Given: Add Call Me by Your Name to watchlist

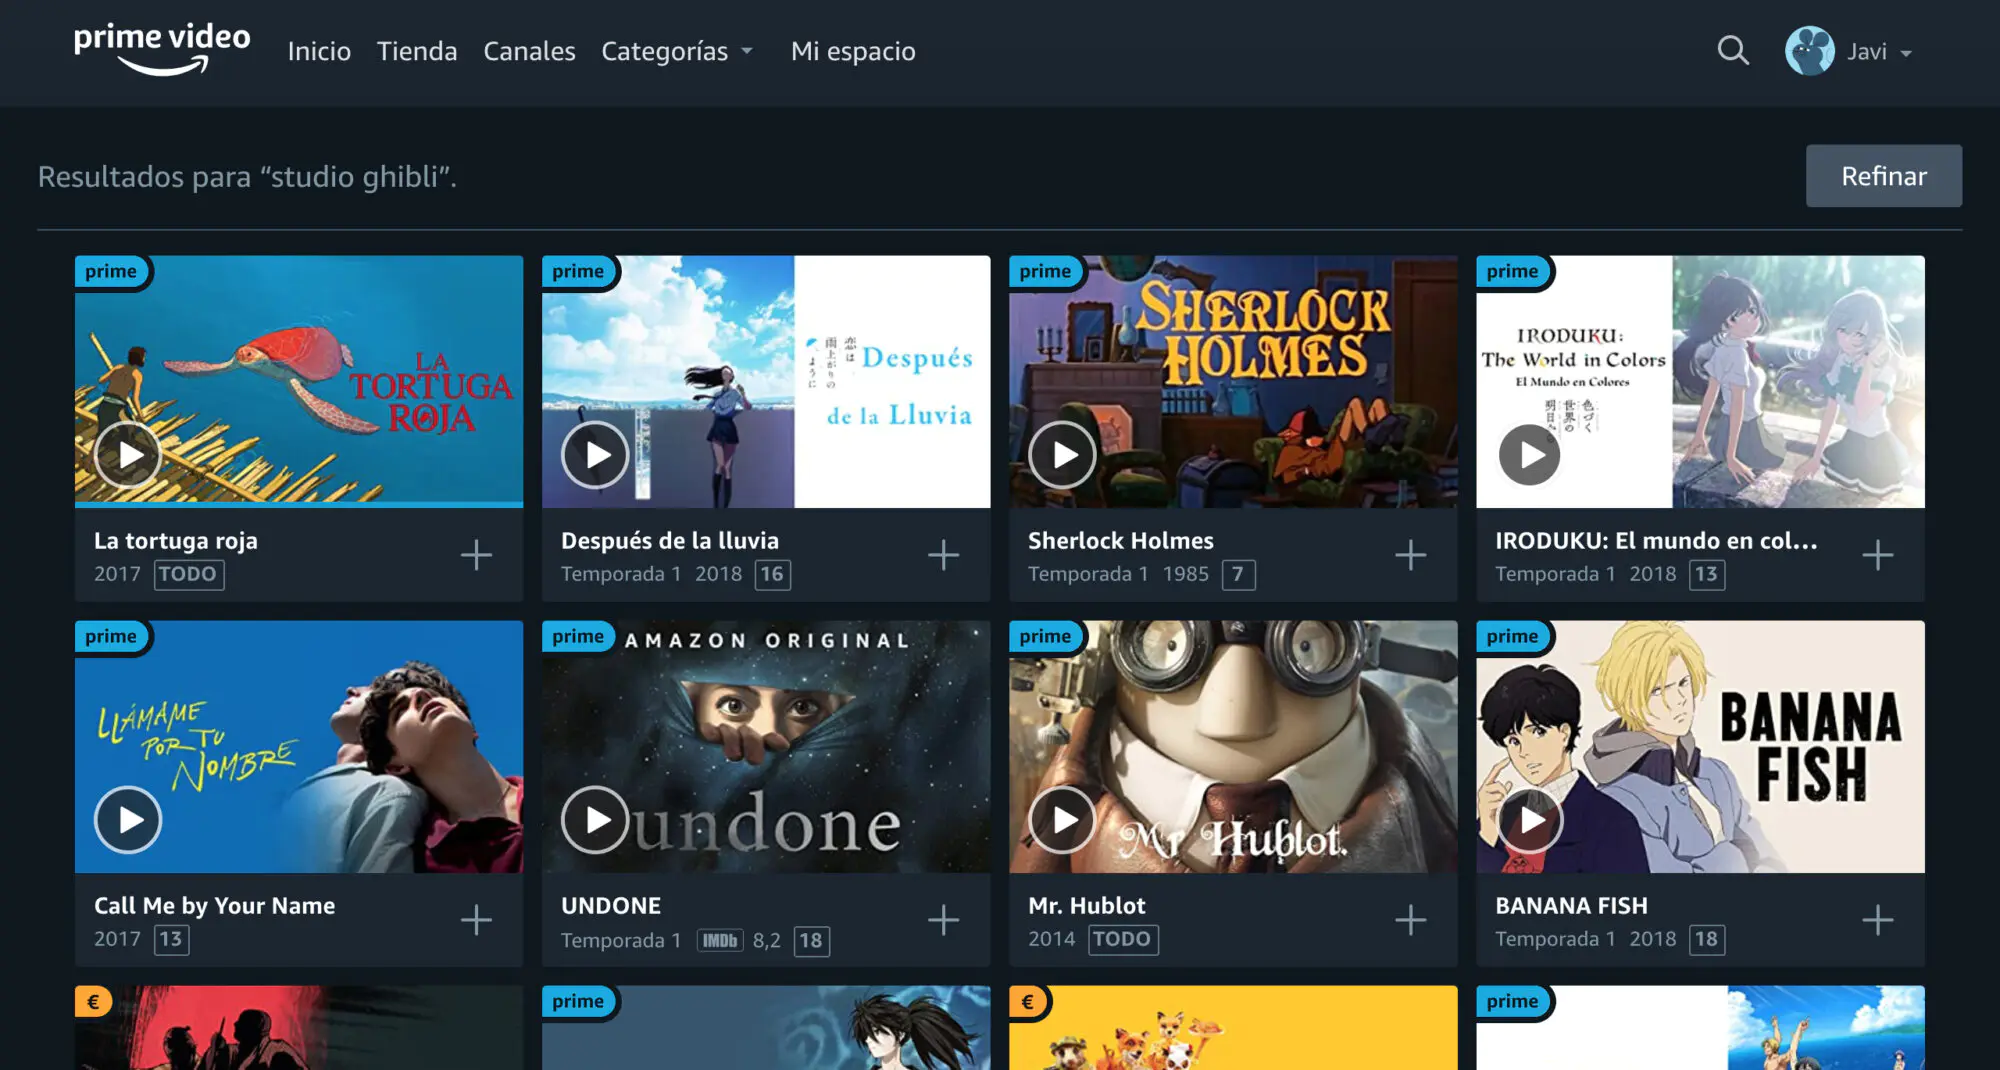Looking at the screenshot, I should pyautogui.click(x=476, y=920).
